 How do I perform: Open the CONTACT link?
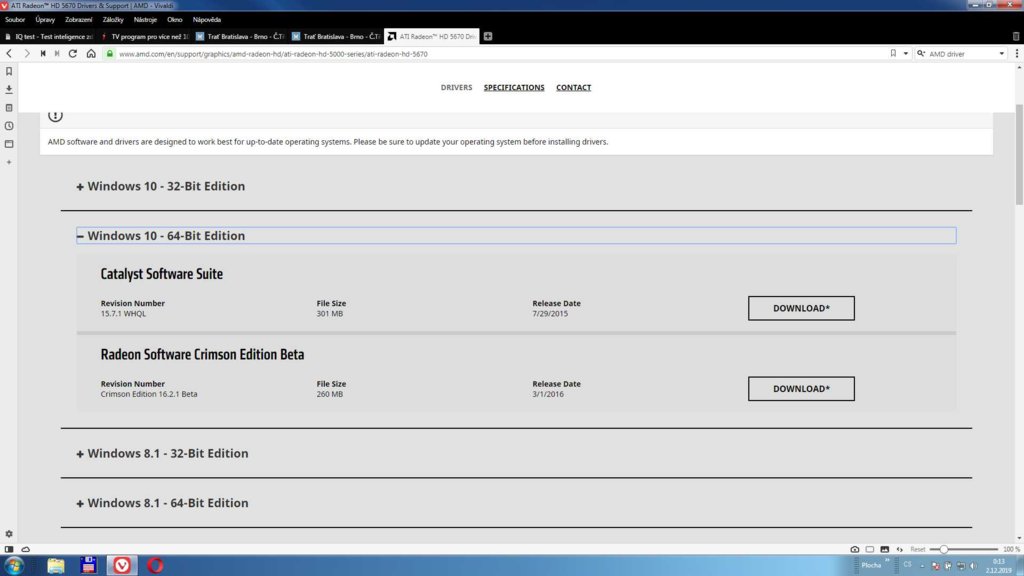[x=573, y=88]
